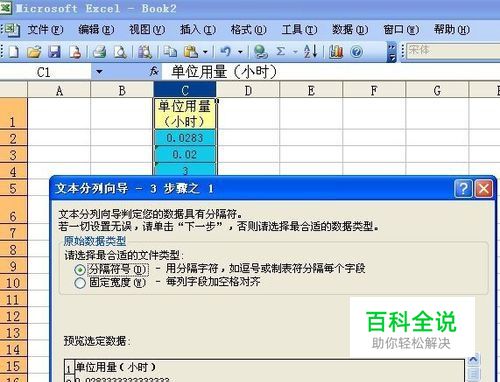Open the 工具(T) menu
Image resolution: width=500 pixels, height=382 pixels.
click(x=299, y=30)
